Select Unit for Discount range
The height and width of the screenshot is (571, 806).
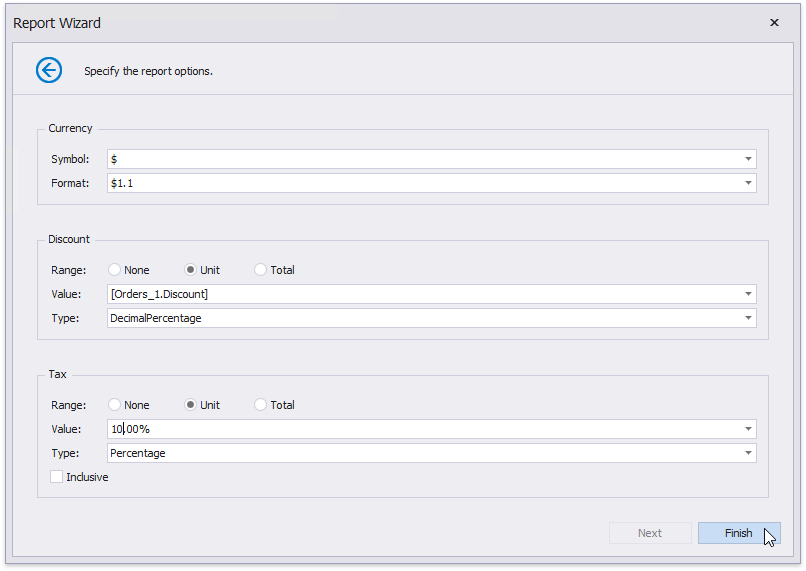pos(191,270)
